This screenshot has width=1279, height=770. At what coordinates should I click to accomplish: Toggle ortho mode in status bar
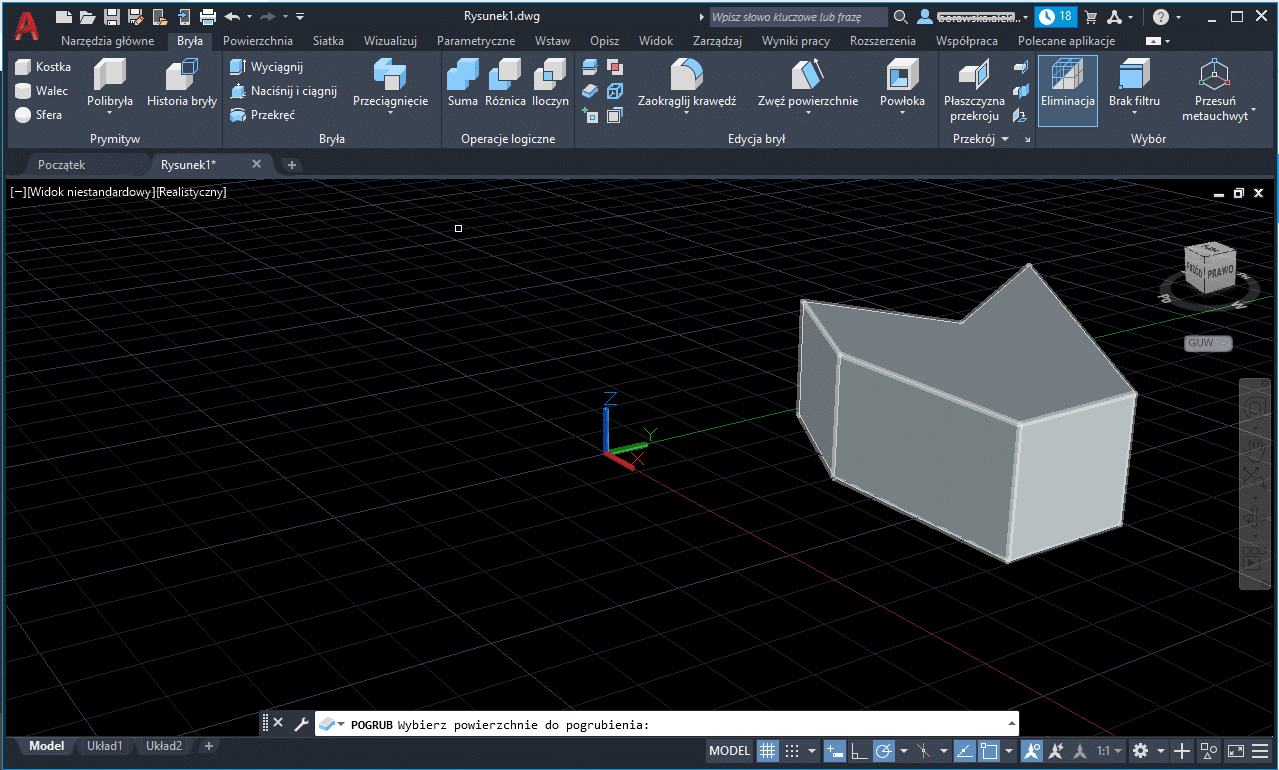pyautogui.click(x=859, y=750)
